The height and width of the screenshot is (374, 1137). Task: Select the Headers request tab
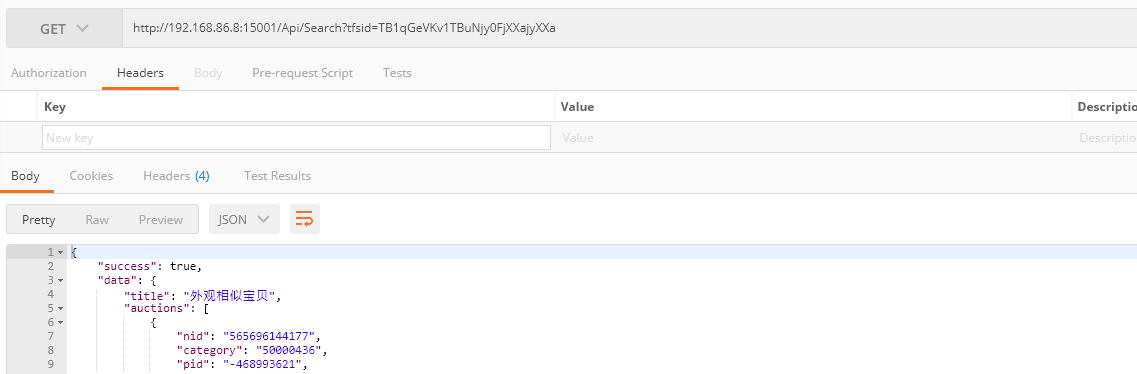click(141, 72)
